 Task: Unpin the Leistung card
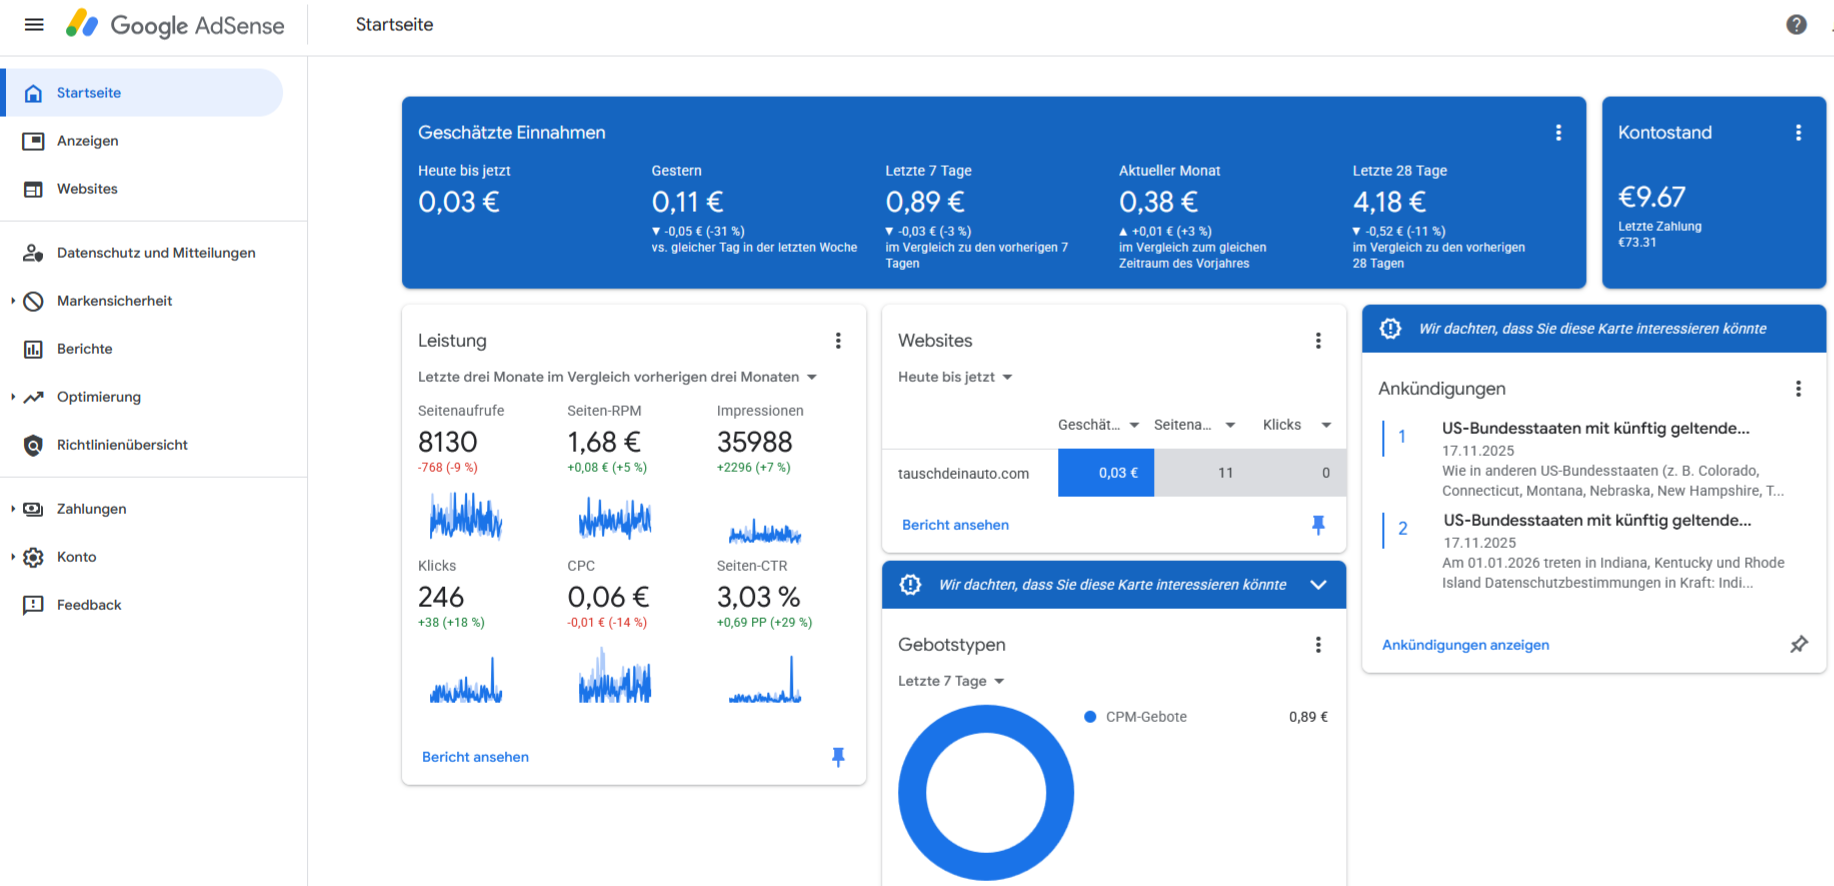[838, 757]
